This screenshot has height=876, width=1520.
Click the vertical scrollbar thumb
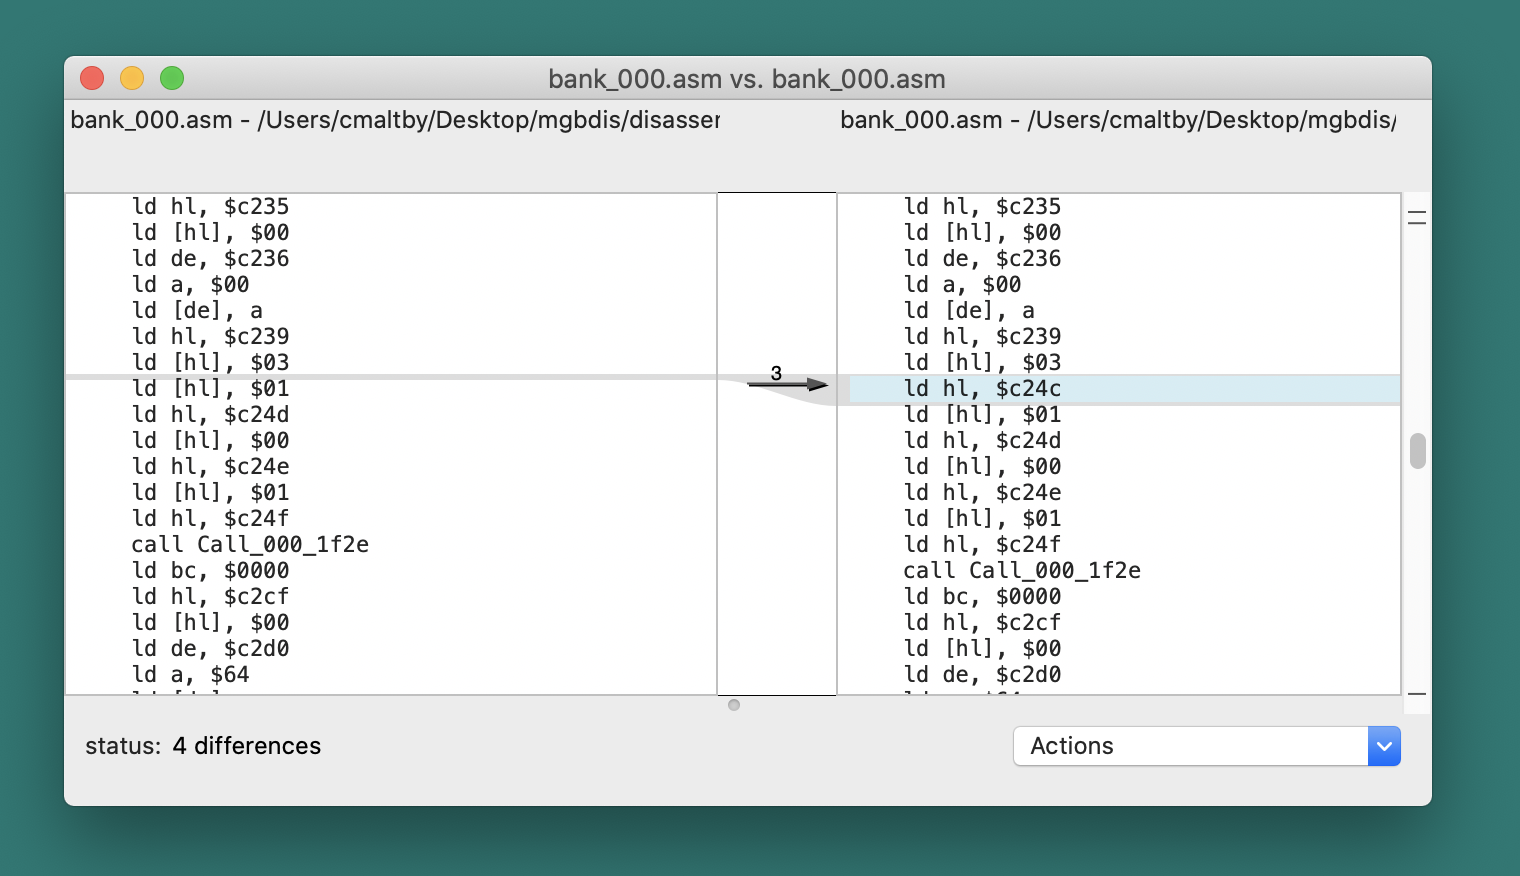(x=1417, y=451)
